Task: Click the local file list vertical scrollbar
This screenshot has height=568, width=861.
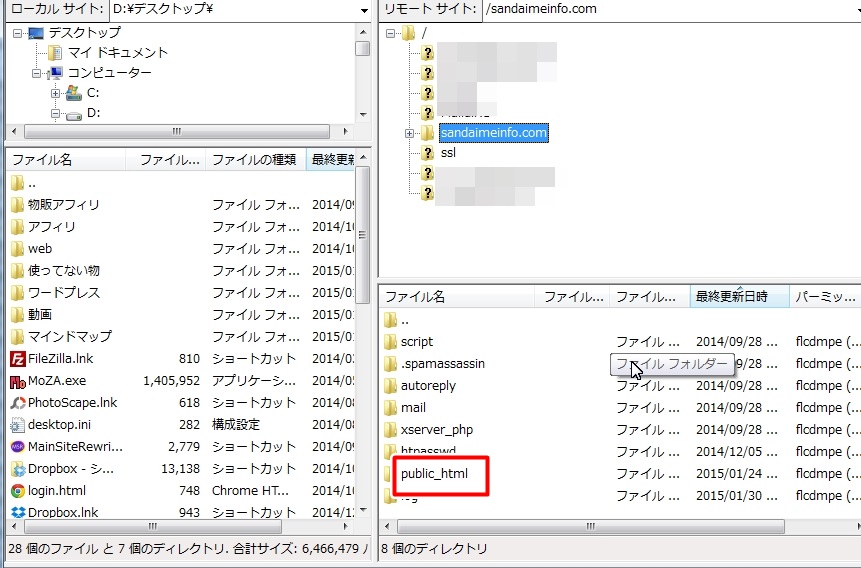Action: [362, 235]
